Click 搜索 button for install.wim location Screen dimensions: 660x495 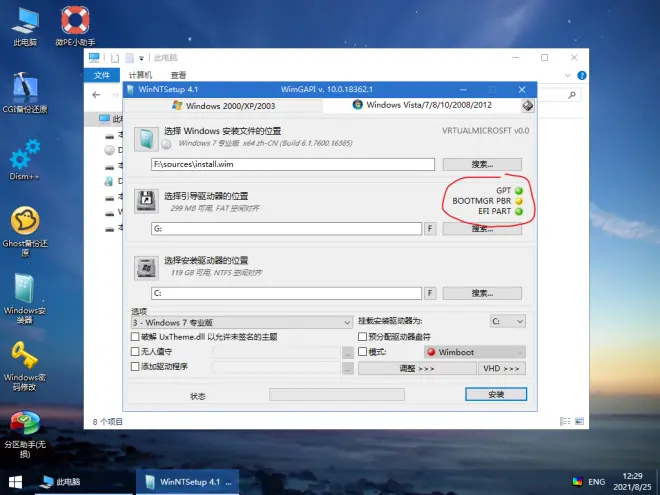point(482,164)
